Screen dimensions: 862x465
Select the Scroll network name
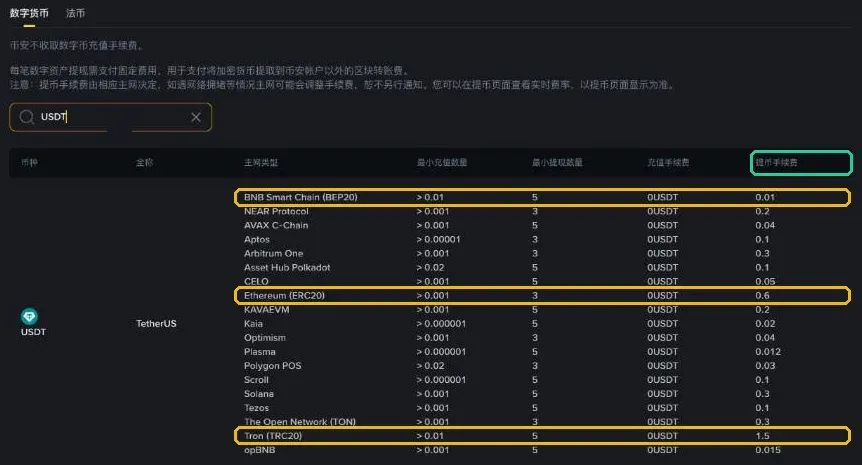tap(256, 380)
